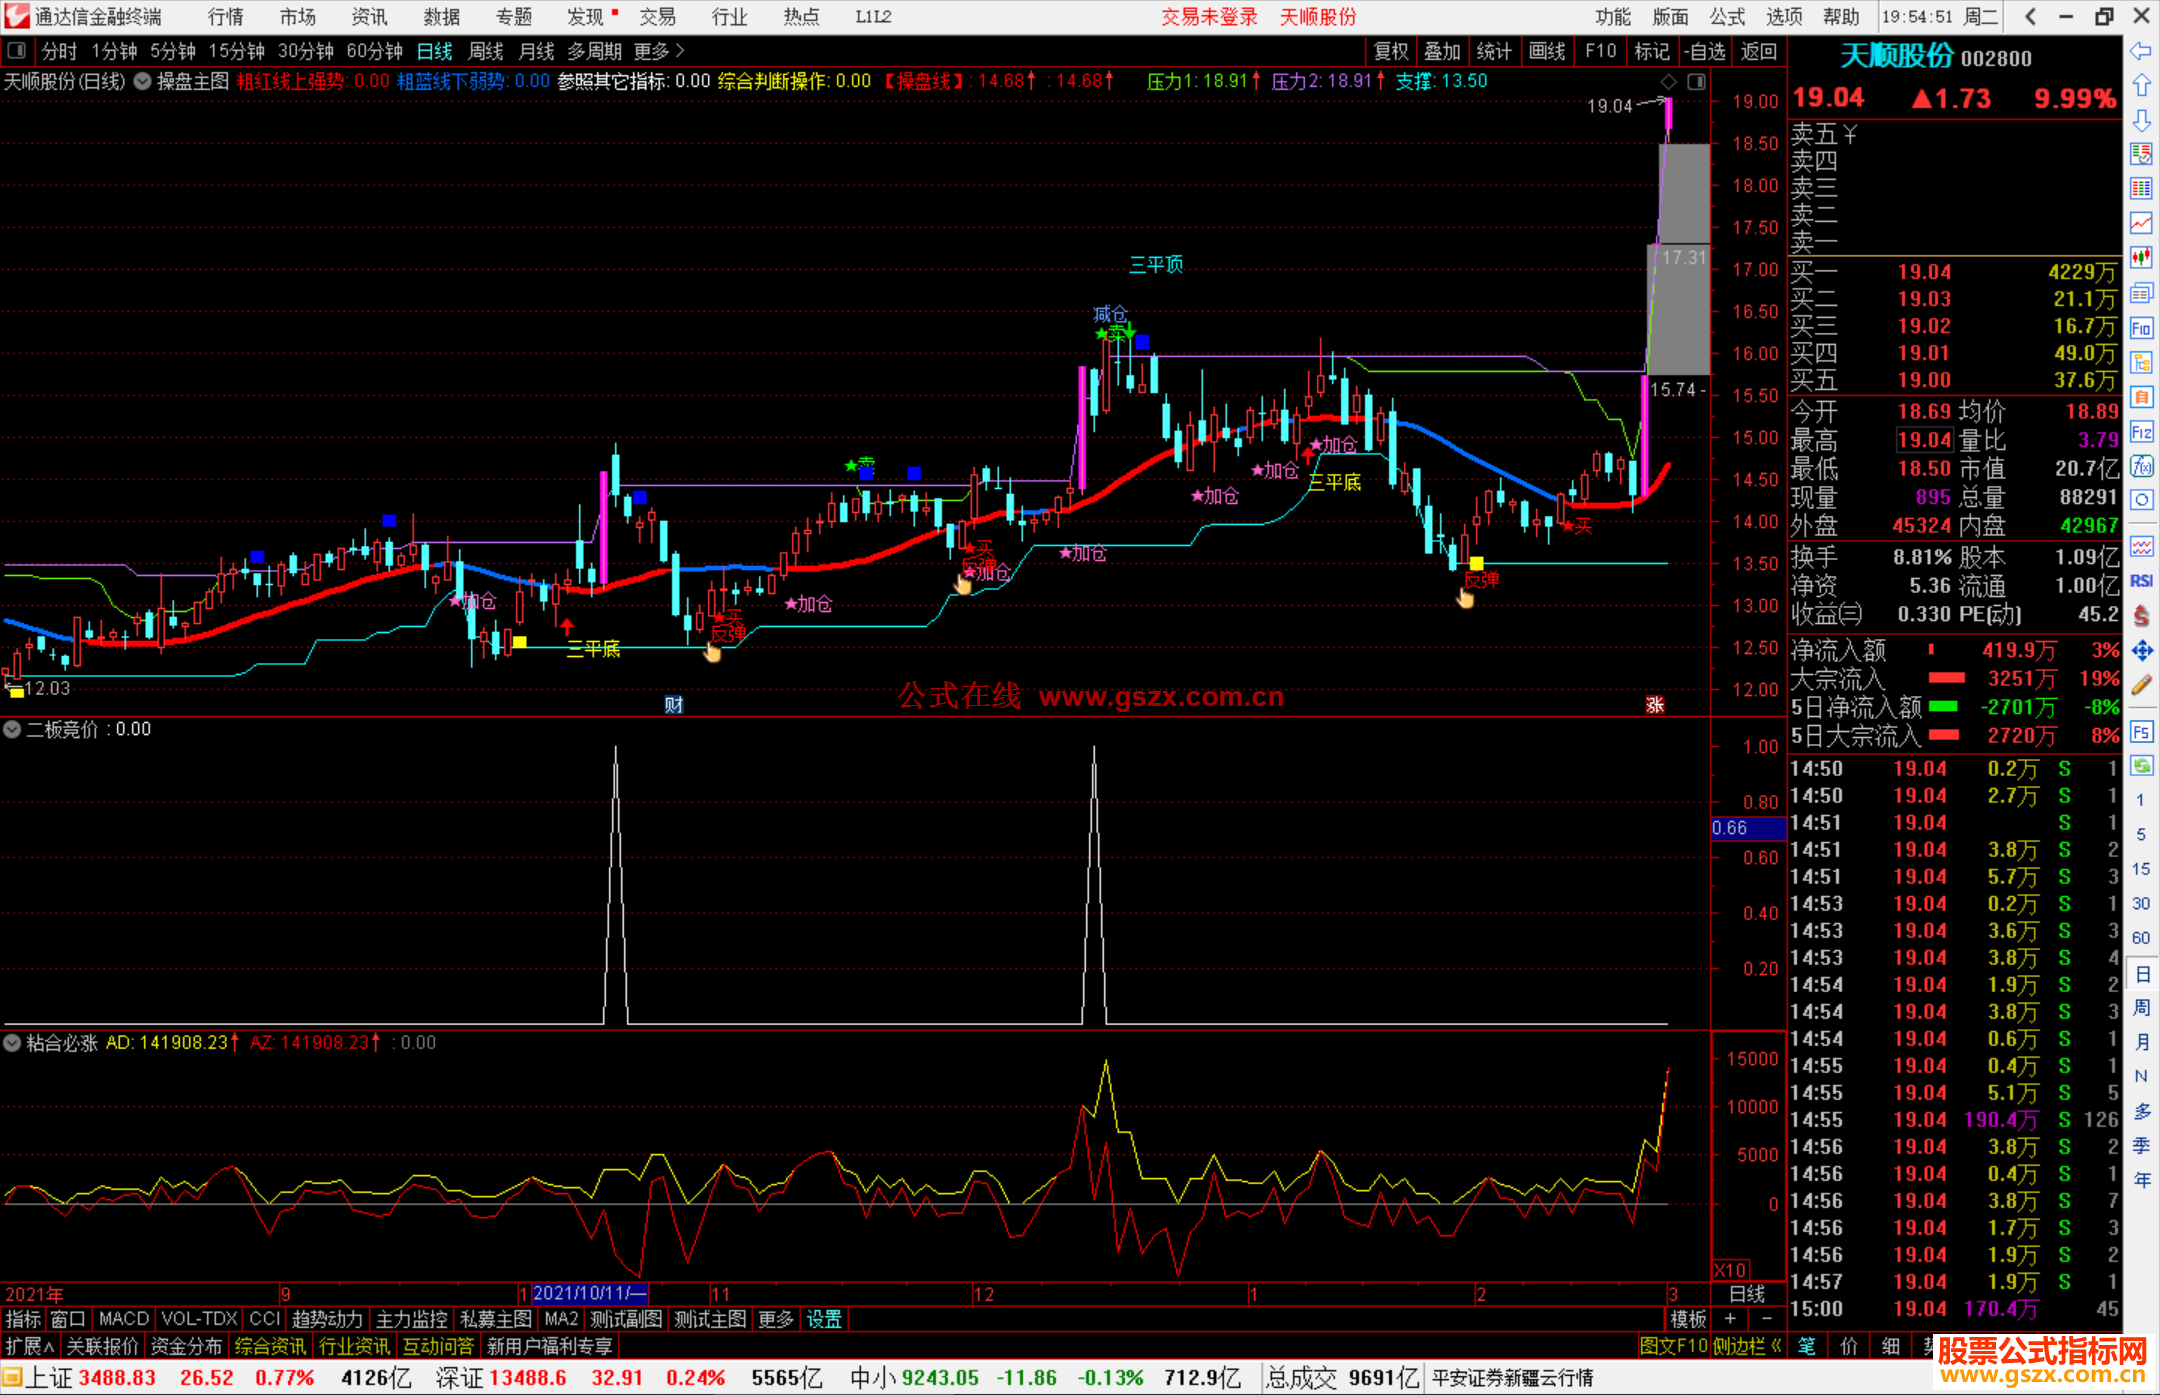2160x1395 pixels.
Task: Click the orange document icon in sidebar
Action: point(2141,398)
